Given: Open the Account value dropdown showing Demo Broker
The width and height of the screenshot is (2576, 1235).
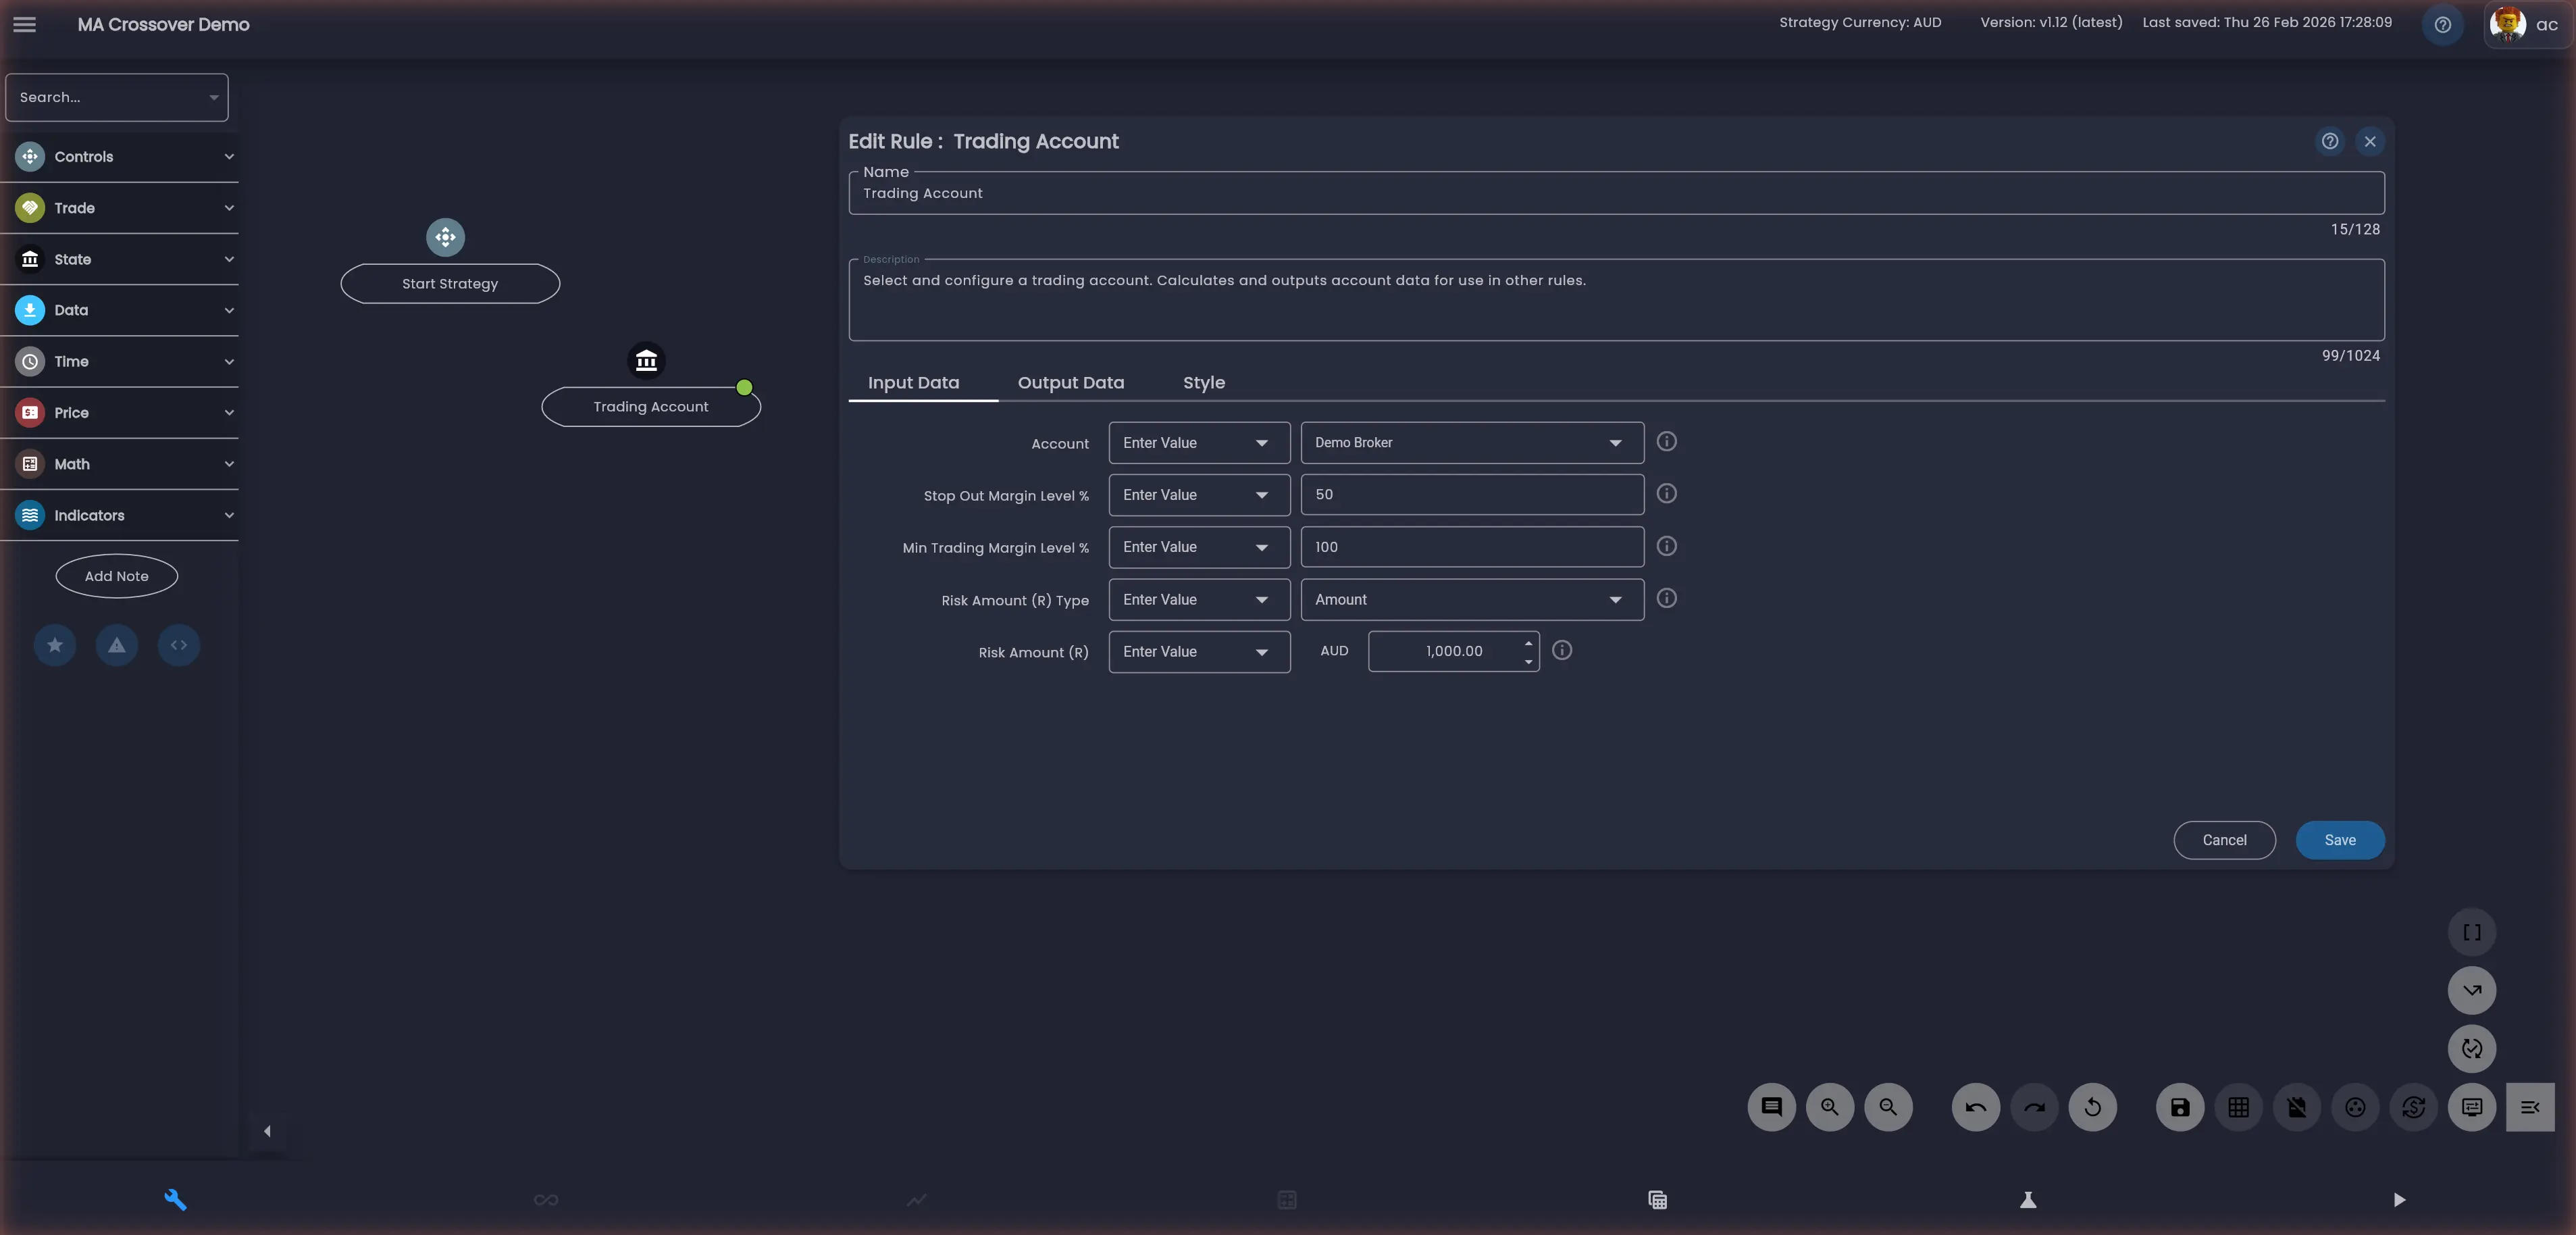Looking at the screenshot, I should [x=1469, y=442].
